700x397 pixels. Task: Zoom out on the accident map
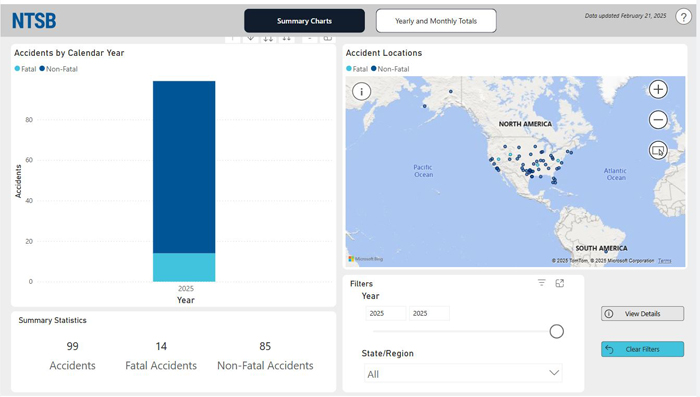click(x=658, y=120)
